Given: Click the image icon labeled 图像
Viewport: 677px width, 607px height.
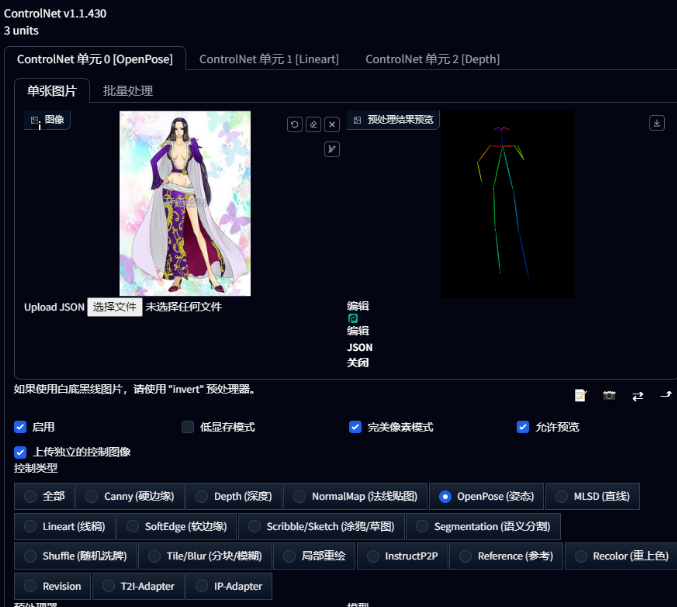Looking at the screenshot, I should tap(35, 120).
